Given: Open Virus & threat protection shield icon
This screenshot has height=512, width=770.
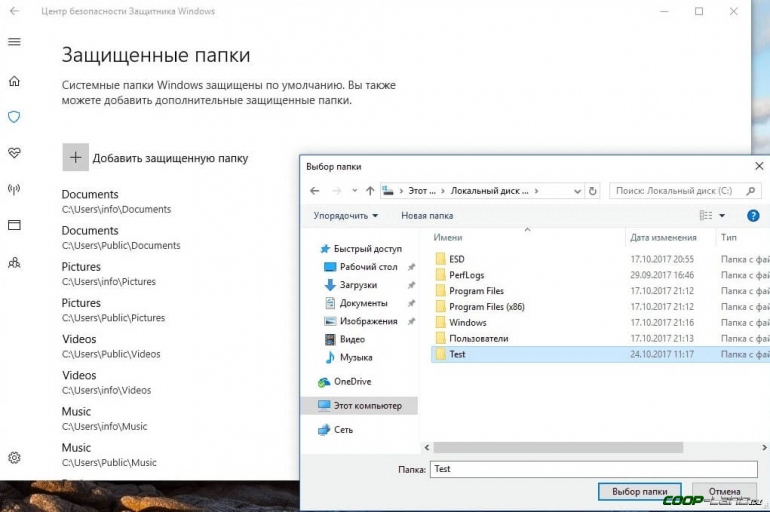Looking at the screenshot, I should coord(14,117).
